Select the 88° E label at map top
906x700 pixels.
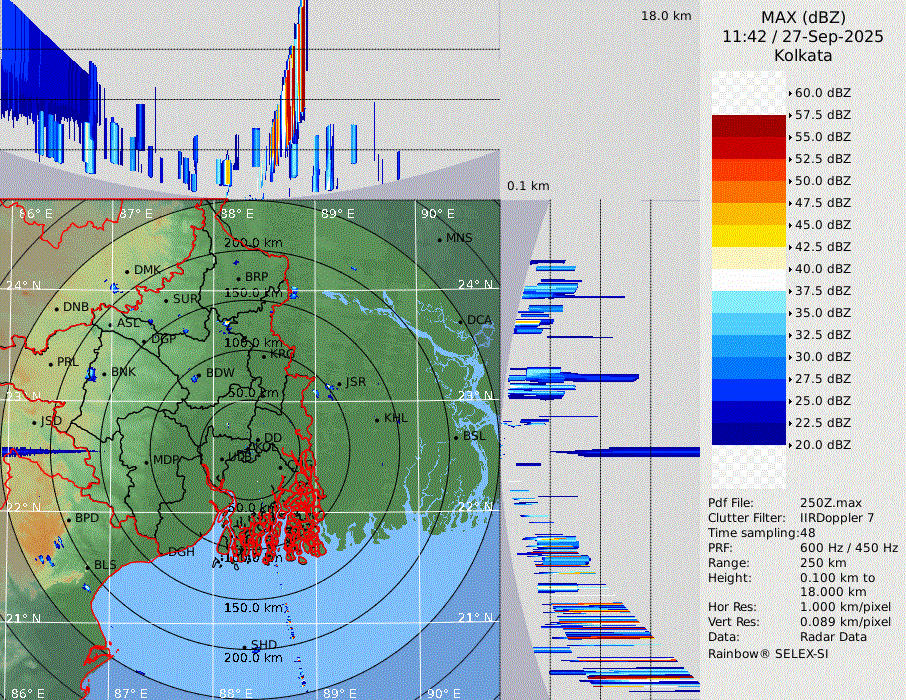237,214
